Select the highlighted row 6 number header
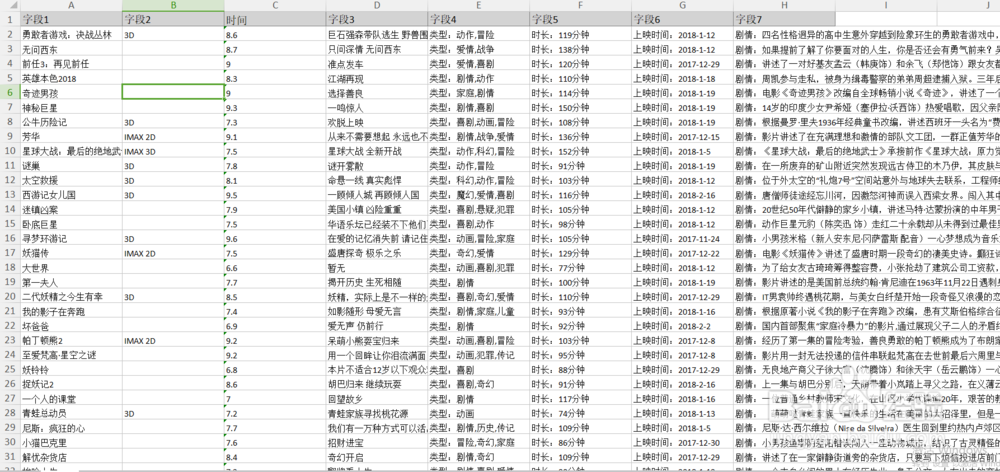The width and height of the screenshot is (1000, 472). tap(10, 92)
